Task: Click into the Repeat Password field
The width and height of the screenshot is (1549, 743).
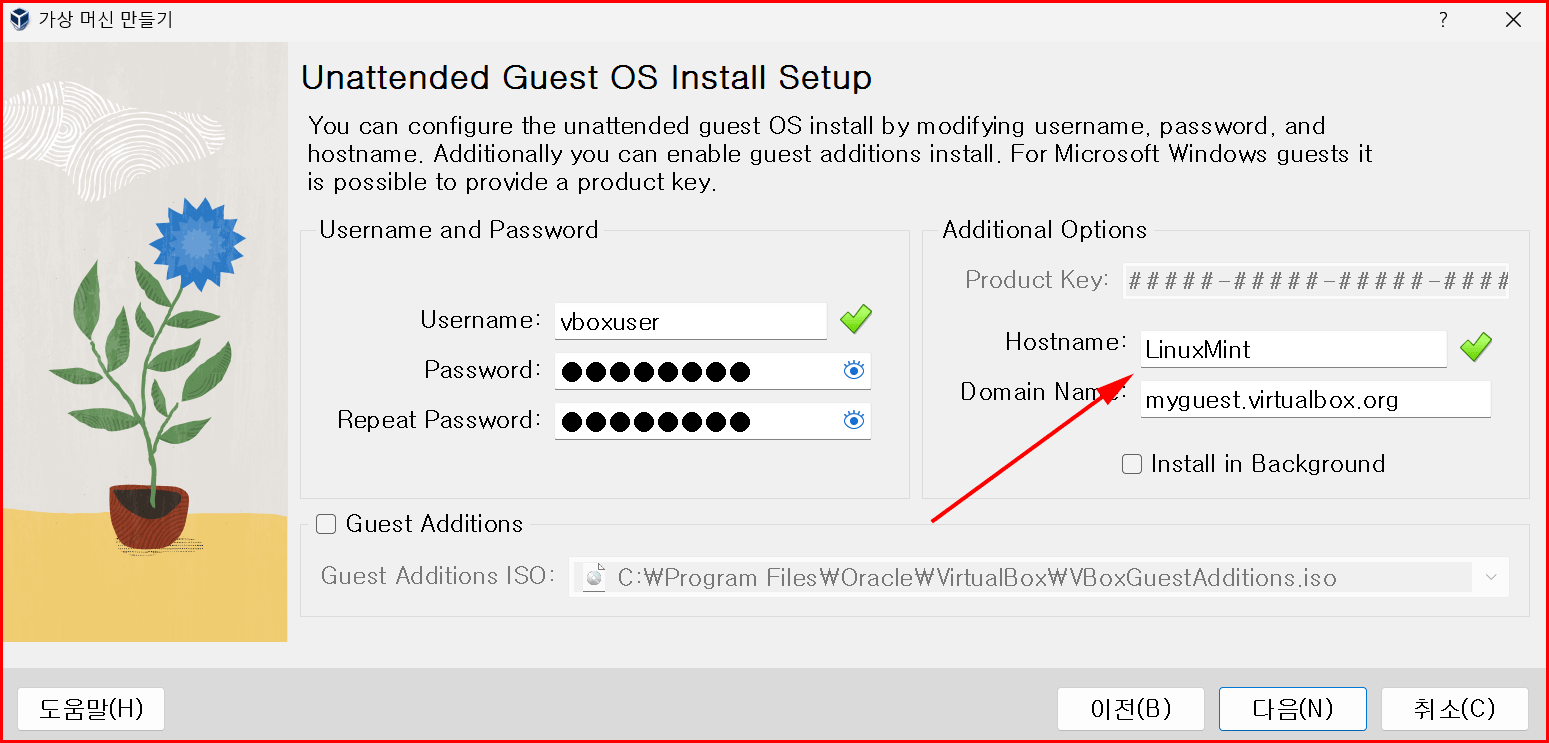Action: tap(713, 421)
